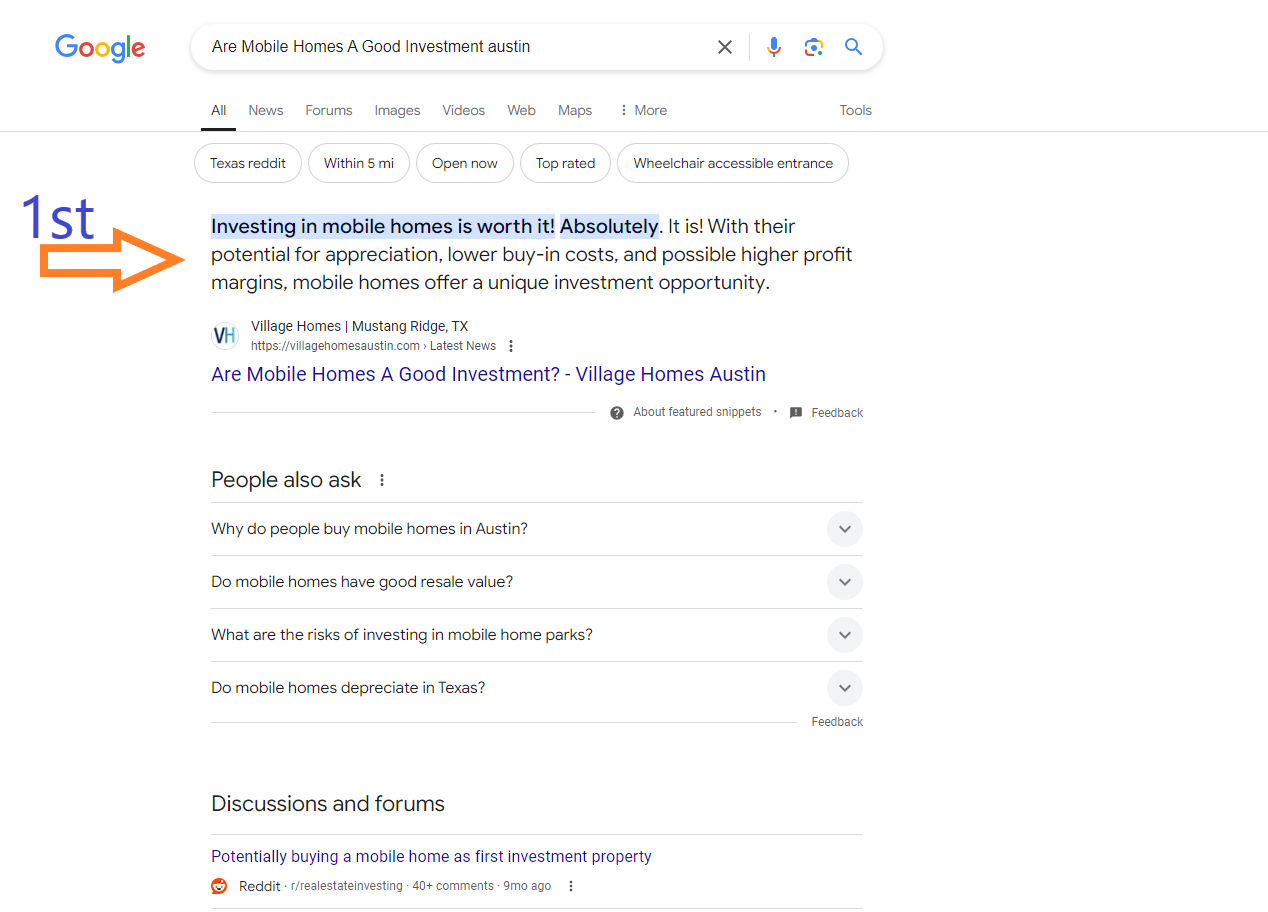Open three-dot options next to People also ask

(x=382, y=480)
